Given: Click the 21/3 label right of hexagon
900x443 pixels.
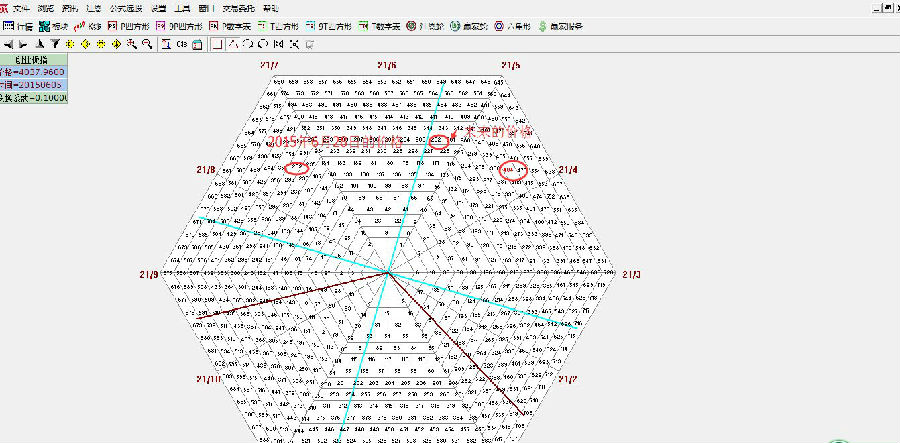Looking at the screenshot, I should 631,274.
